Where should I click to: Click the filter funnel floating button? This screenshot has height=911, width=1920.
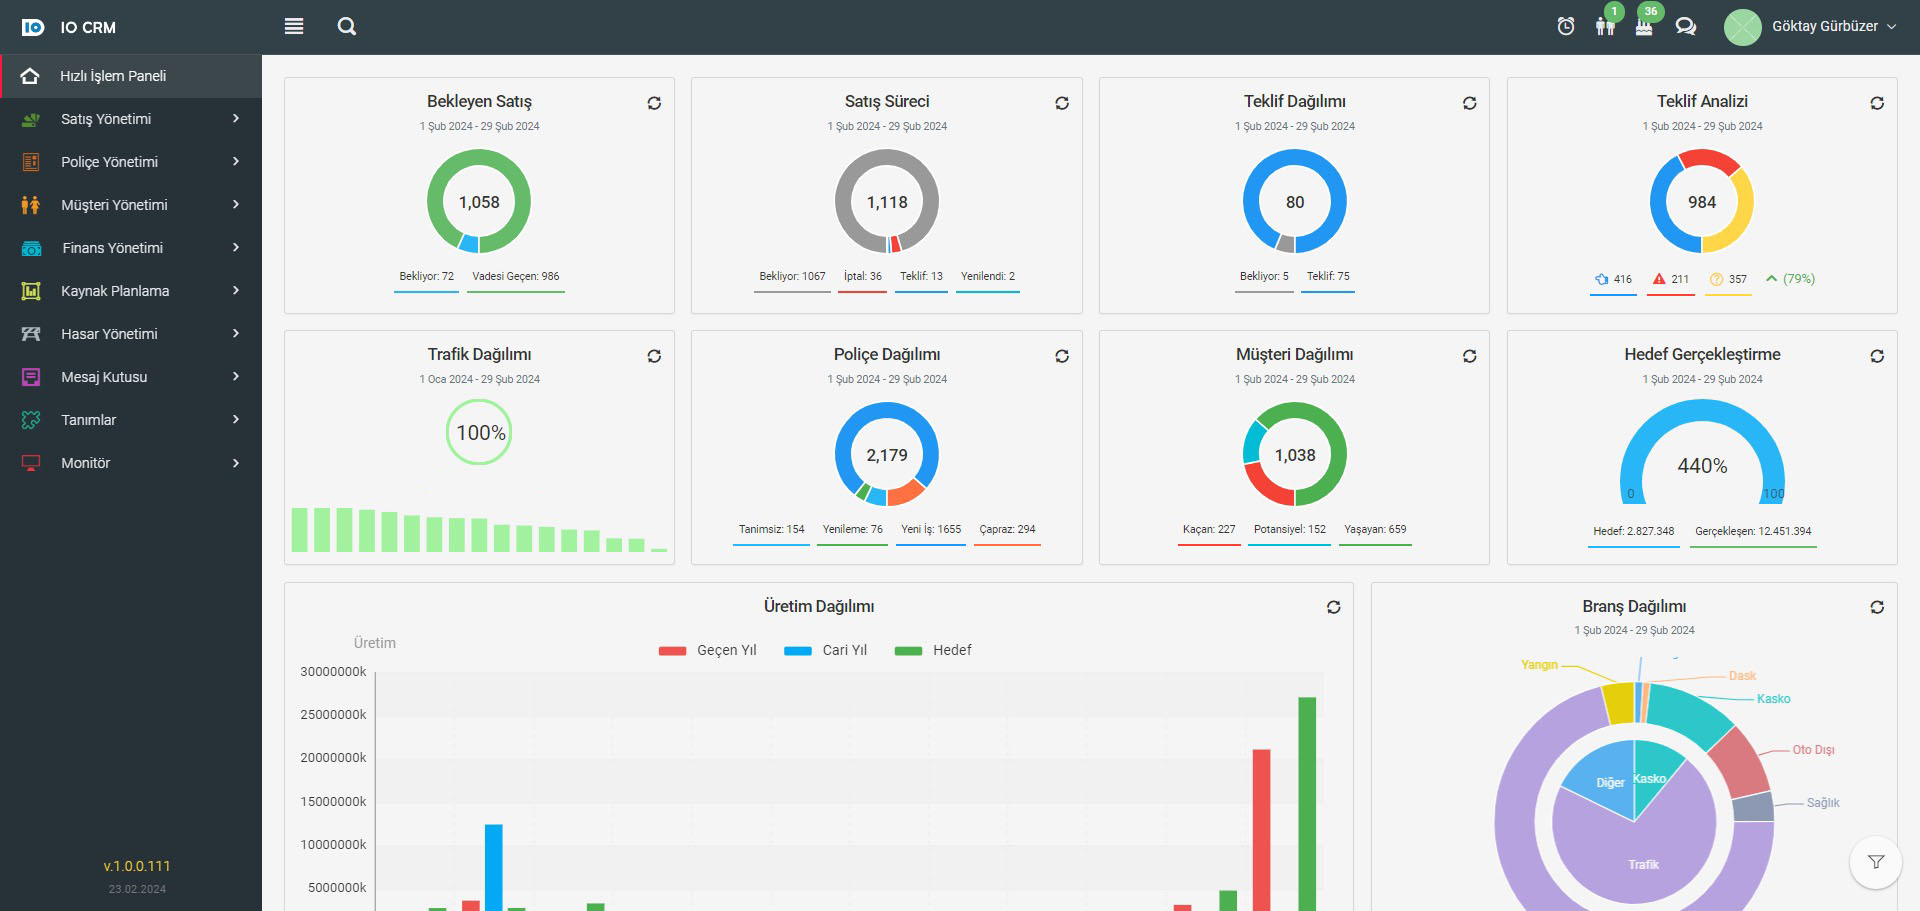[x=1875, y=862]
